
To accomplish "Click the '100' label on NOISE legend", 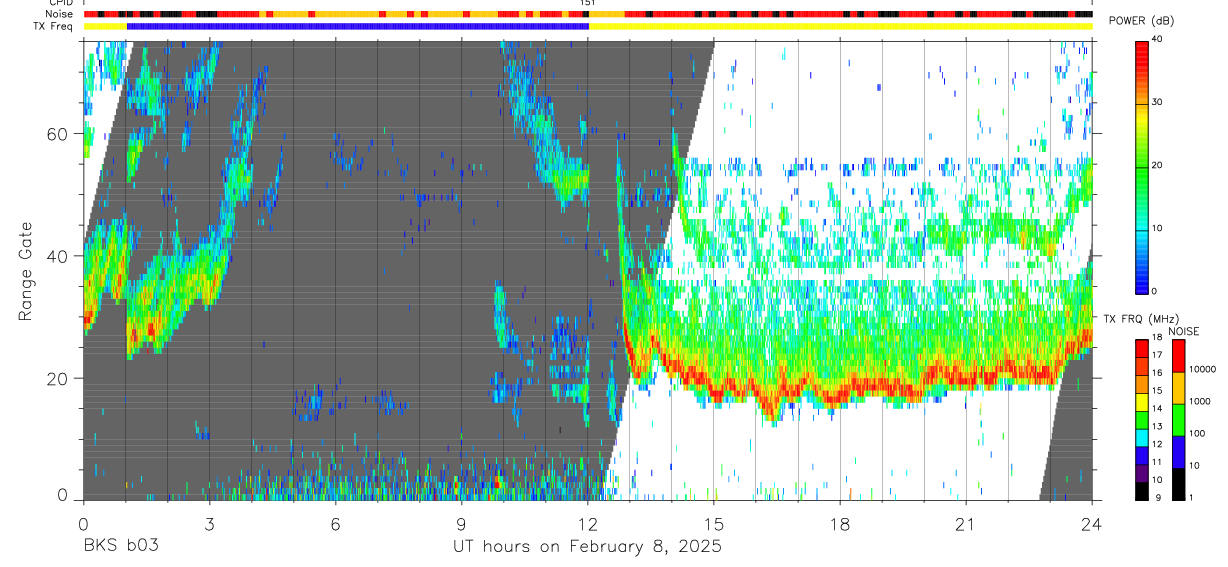I will pyautogui.click(x=1198, y=433).
